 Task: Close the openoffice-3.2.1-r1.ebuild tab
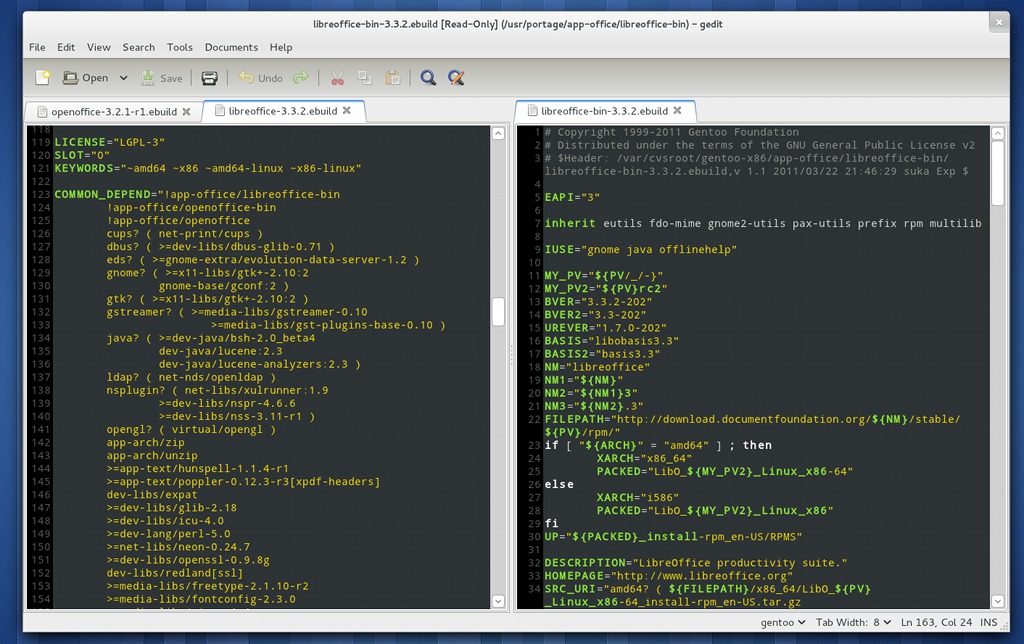(x=186, y=112)
